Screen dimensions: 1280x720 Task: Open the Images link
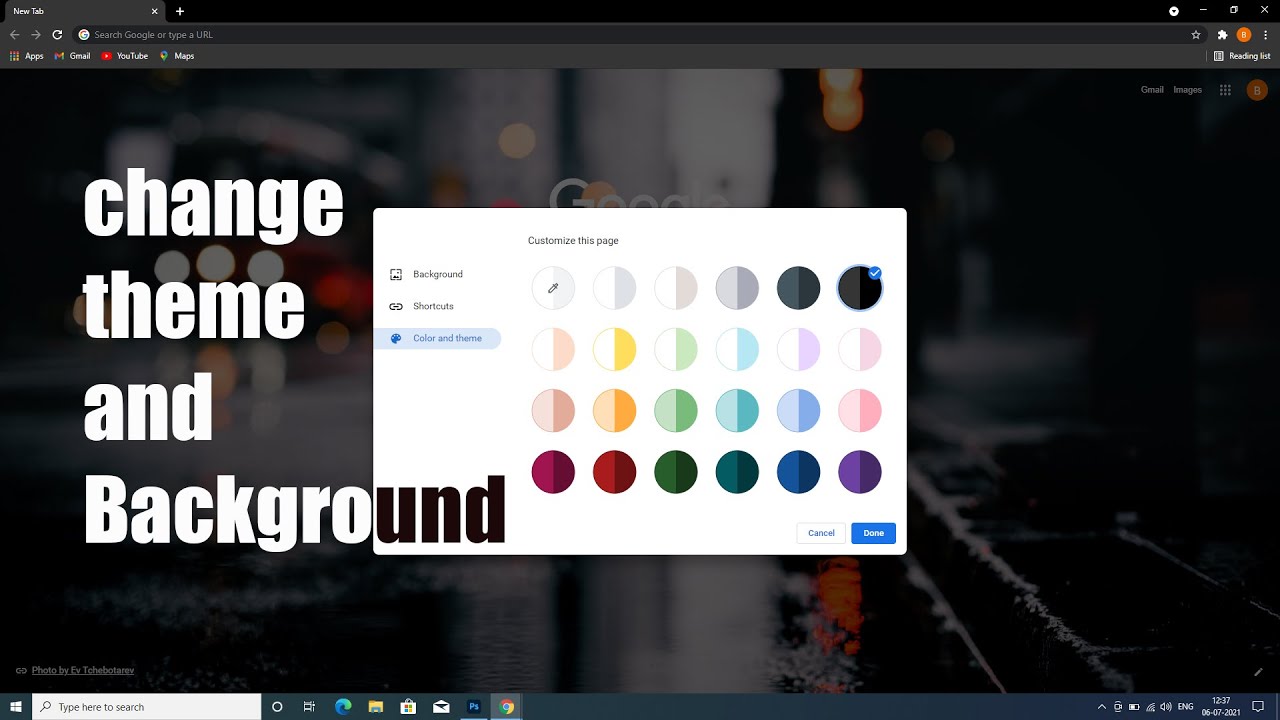tap(1187, 90)
